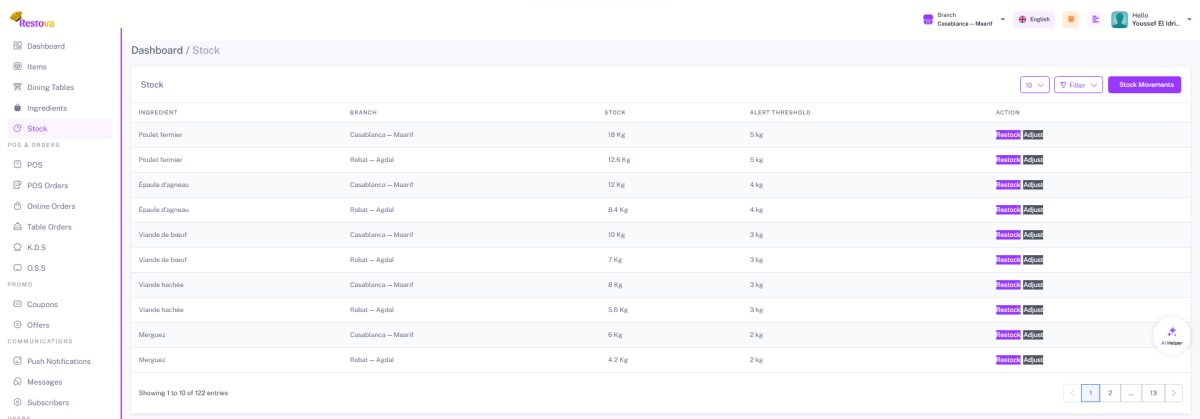Click the 5.6 Kg stock value
The height and width of the screenshot is (419, 1200).
pos(618,310)
